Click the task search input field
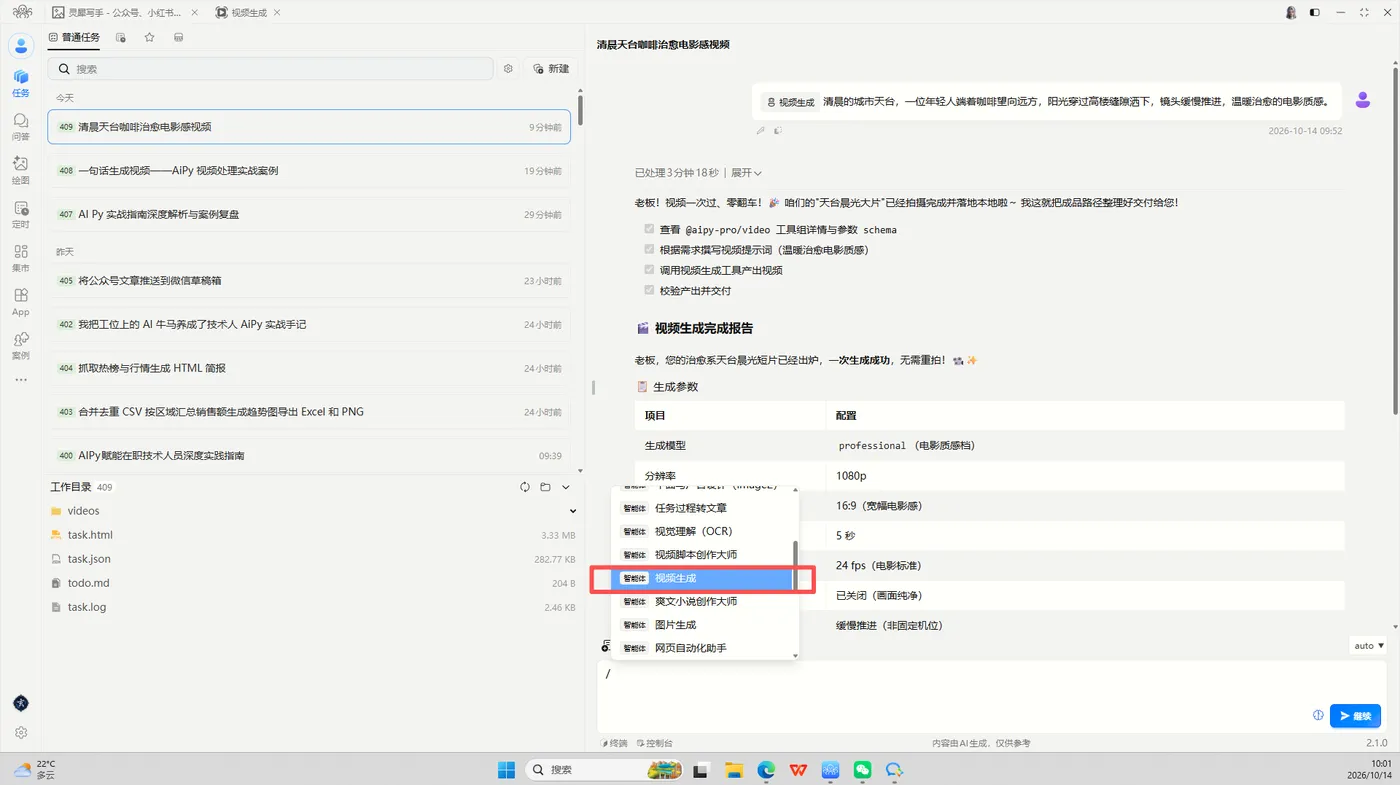This screenshot has width=1400, height=785. [270, 69]
